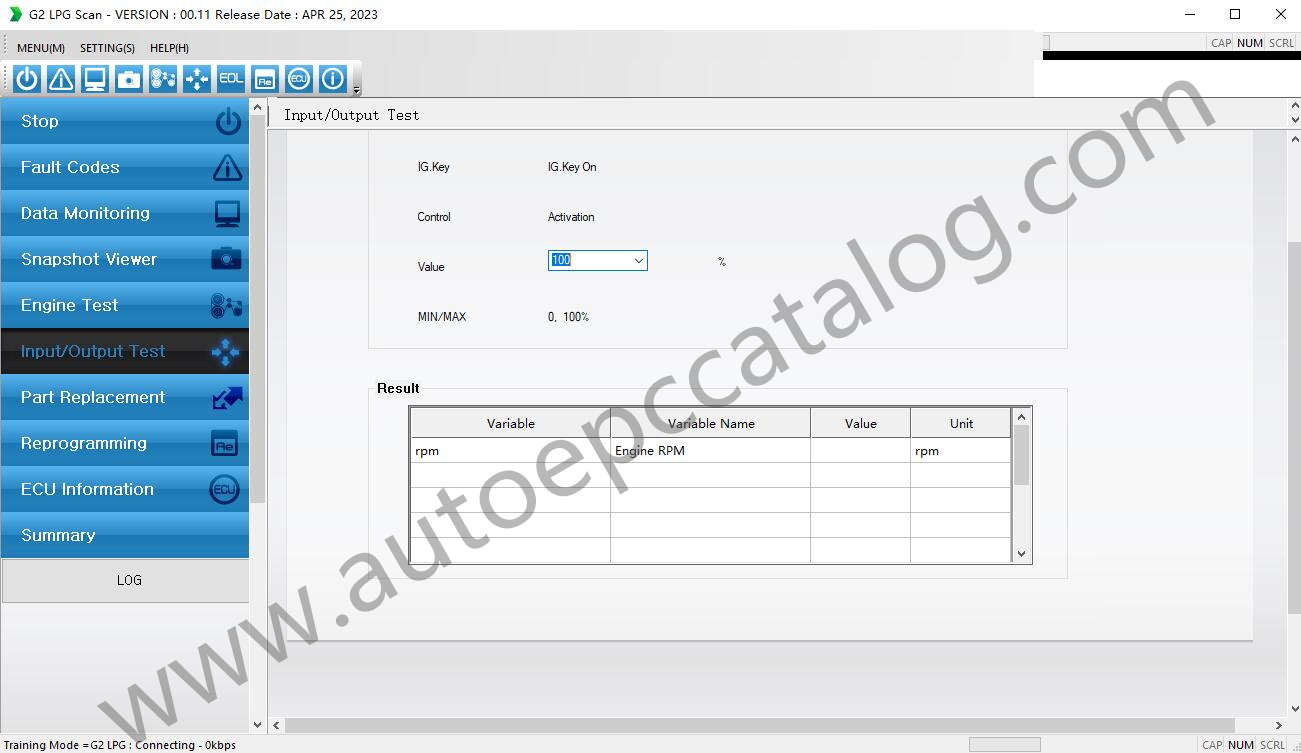Click the engine test gears toolbar icon
This screenshot has width=1301, height=753.
point(163,79)
